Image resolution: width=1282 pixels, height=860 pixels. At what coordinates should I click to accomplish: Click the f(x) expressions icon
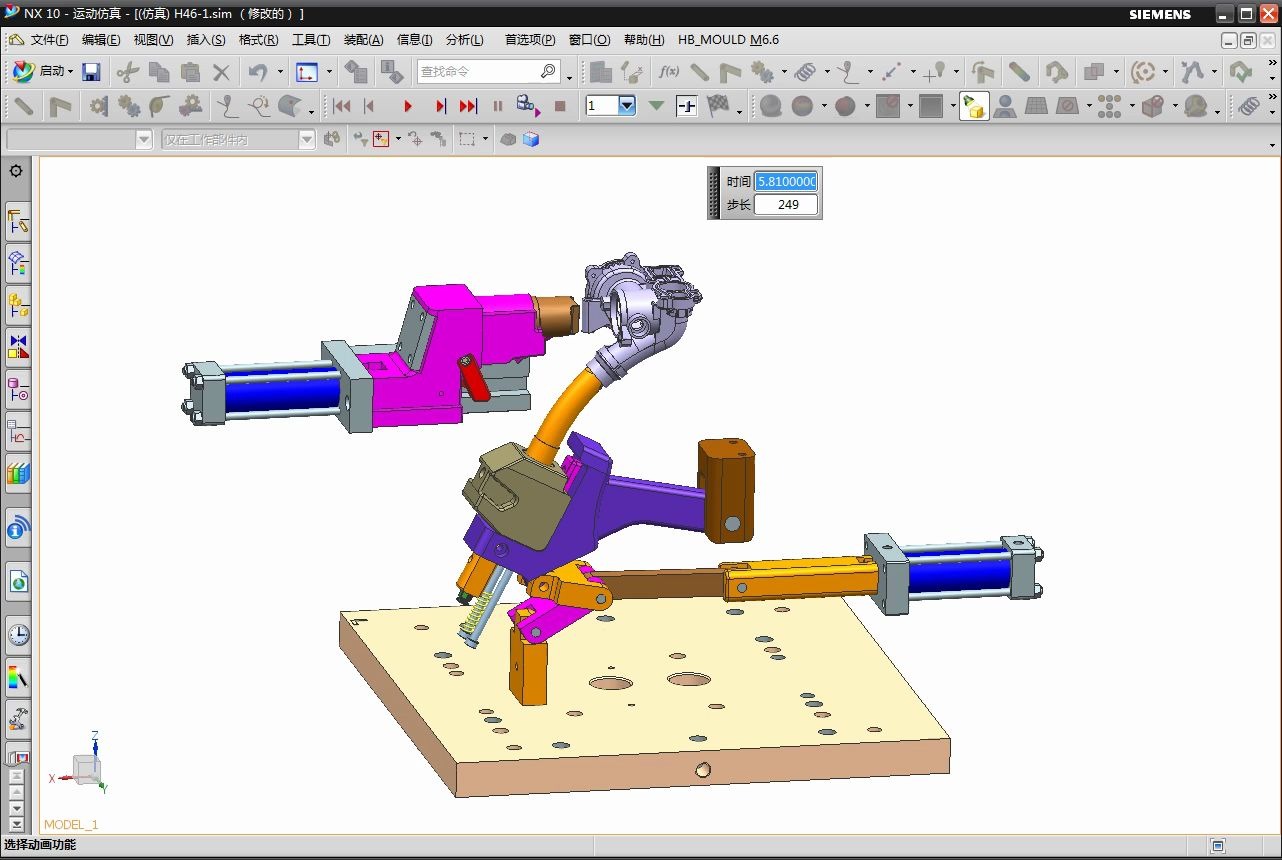click(668, 72)
